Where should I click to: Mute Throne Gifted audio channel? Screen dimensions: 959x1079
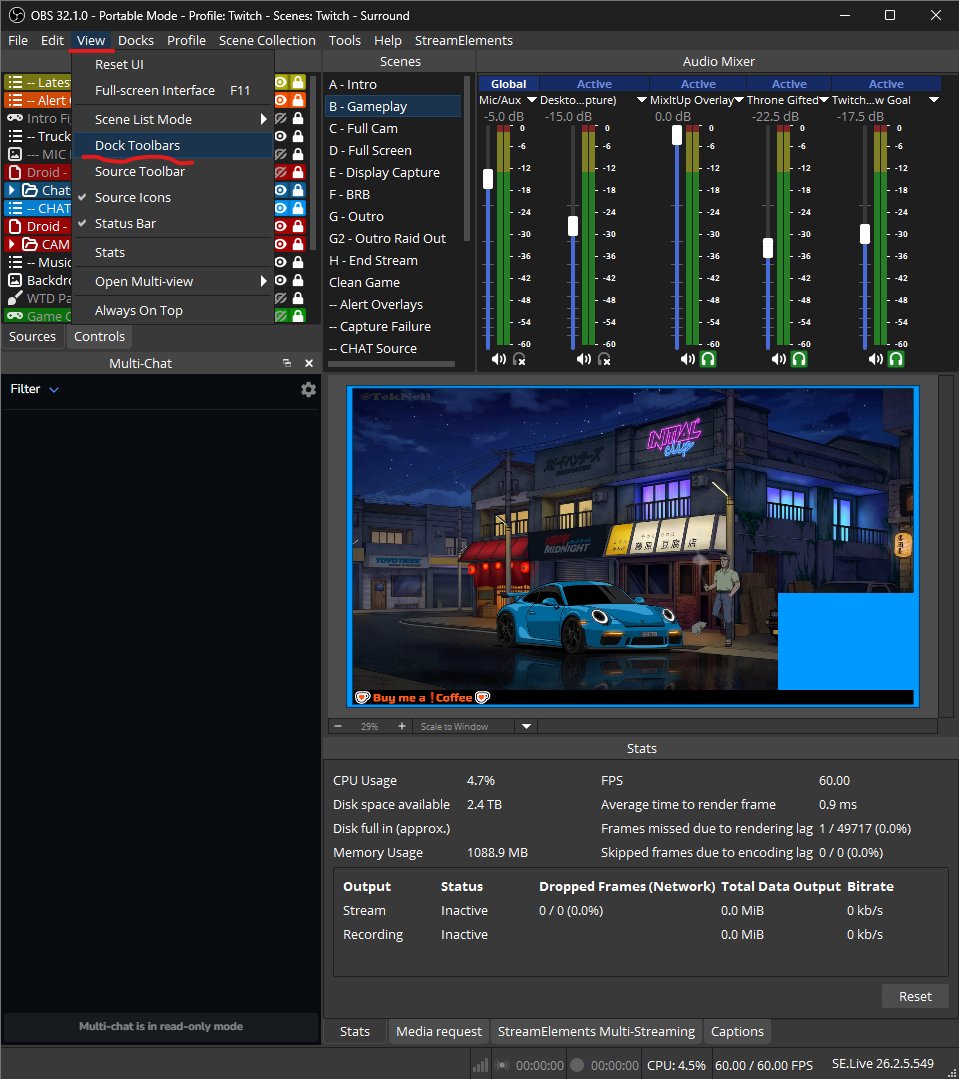click(x=778, y=359)
